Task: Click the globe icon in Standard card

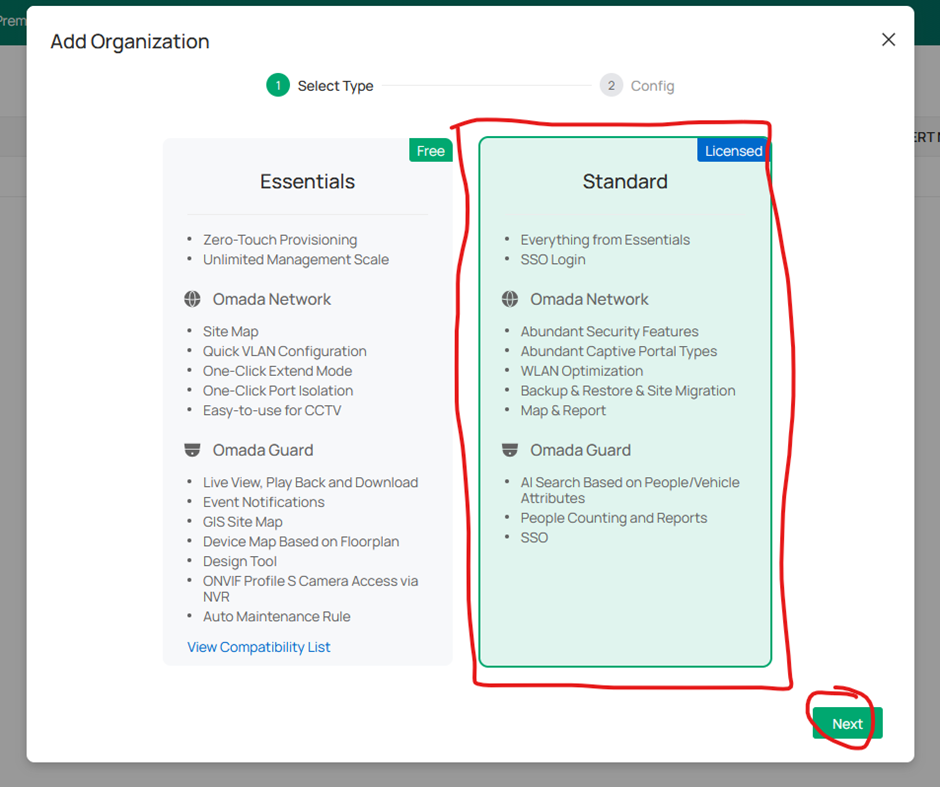Action: pos(510,299)
